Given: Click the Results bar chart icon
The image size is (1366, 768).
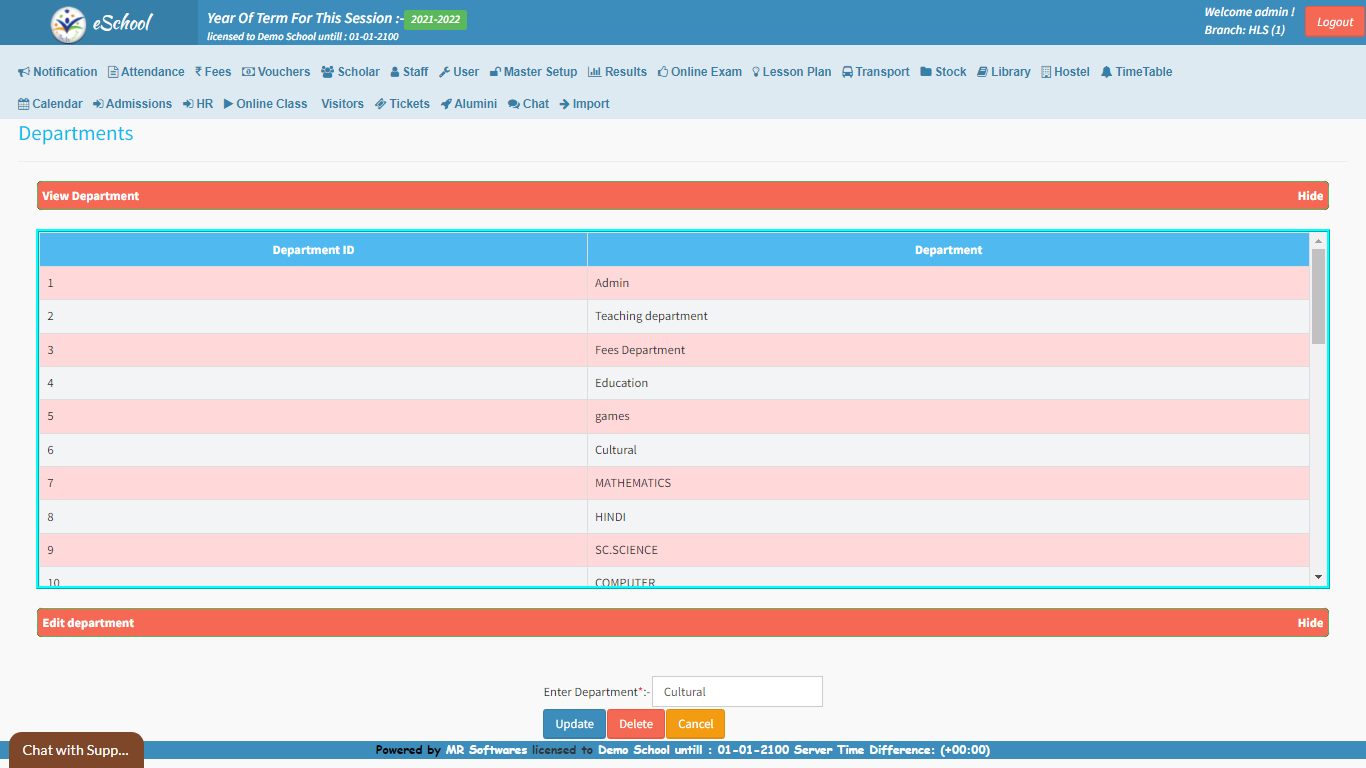Looking at the screenshot, I should click(594, 72).
